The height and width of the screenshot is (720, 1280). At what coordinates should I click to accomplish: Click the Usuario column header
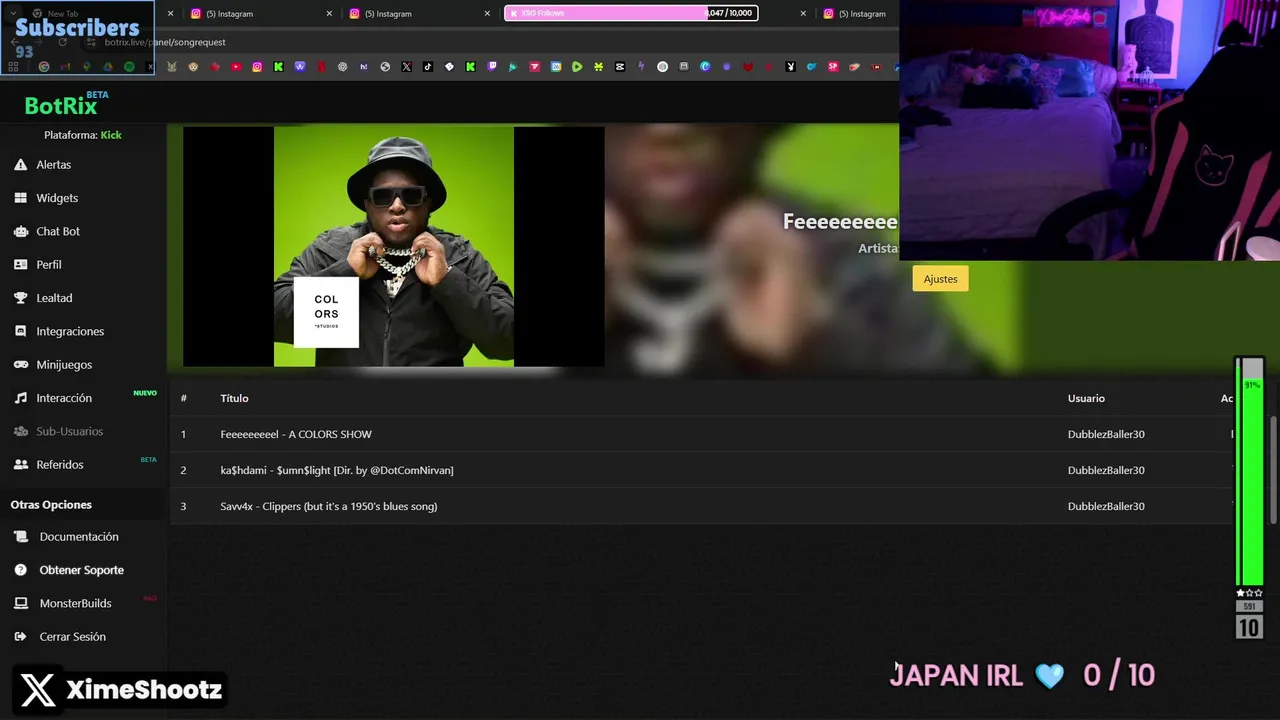pyautogui.click(x=1086, y=398)
